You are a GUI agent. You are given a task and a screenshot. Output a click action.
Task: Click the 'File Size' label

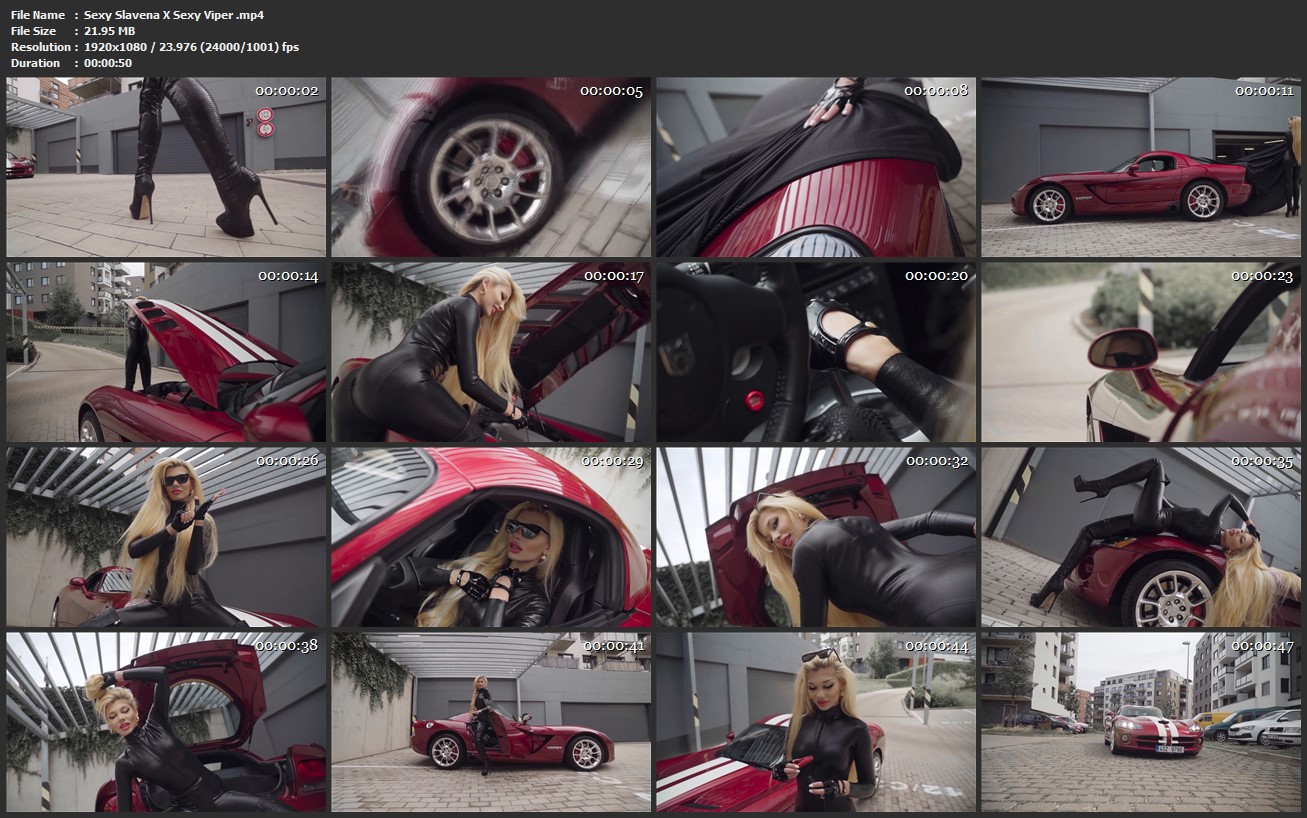[x=35, y=31]
